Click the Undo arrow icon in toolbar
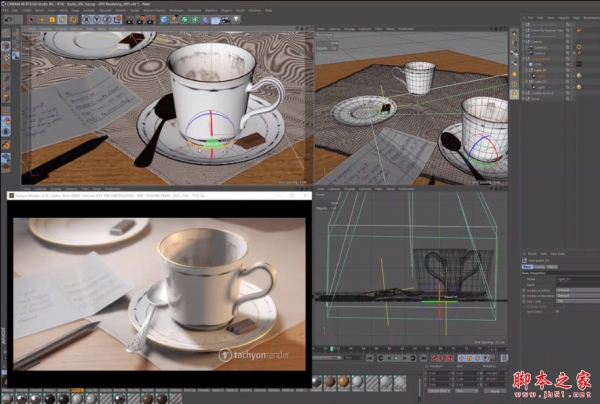This screenshot has height=404, width=600. pyautogui.click(x=8, y=19)
